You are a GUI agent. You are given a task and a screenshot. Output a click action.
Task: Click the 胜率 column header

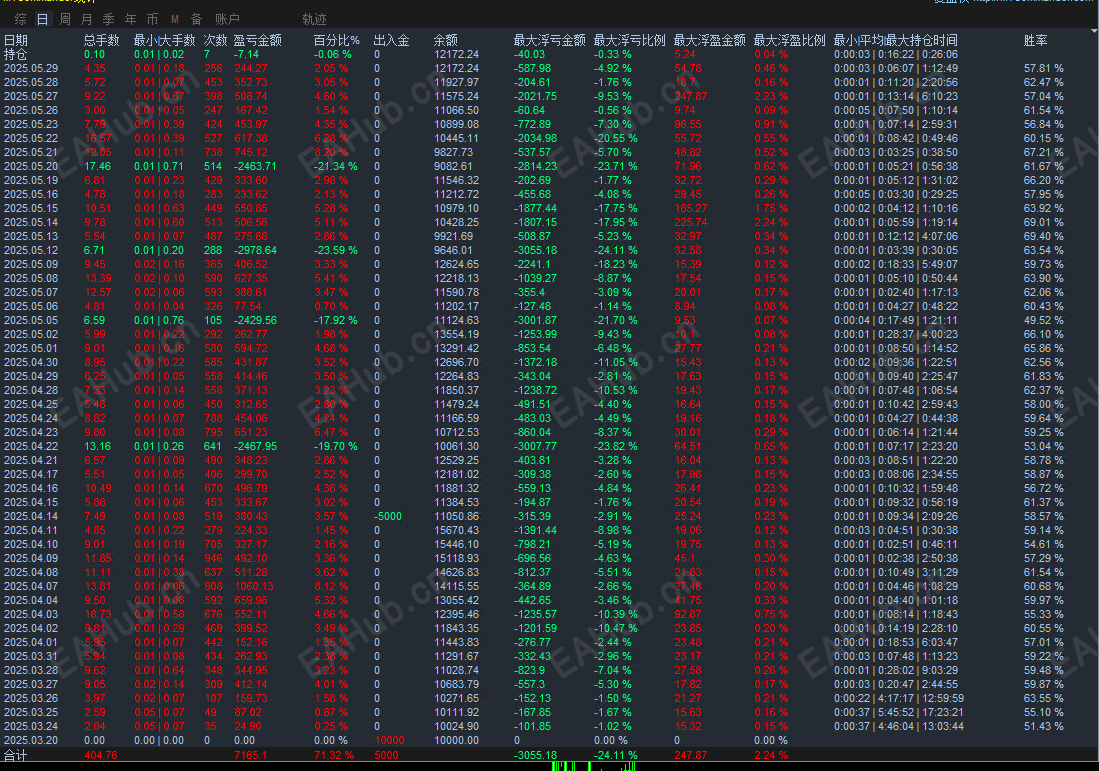click(x=1035, y=41)
